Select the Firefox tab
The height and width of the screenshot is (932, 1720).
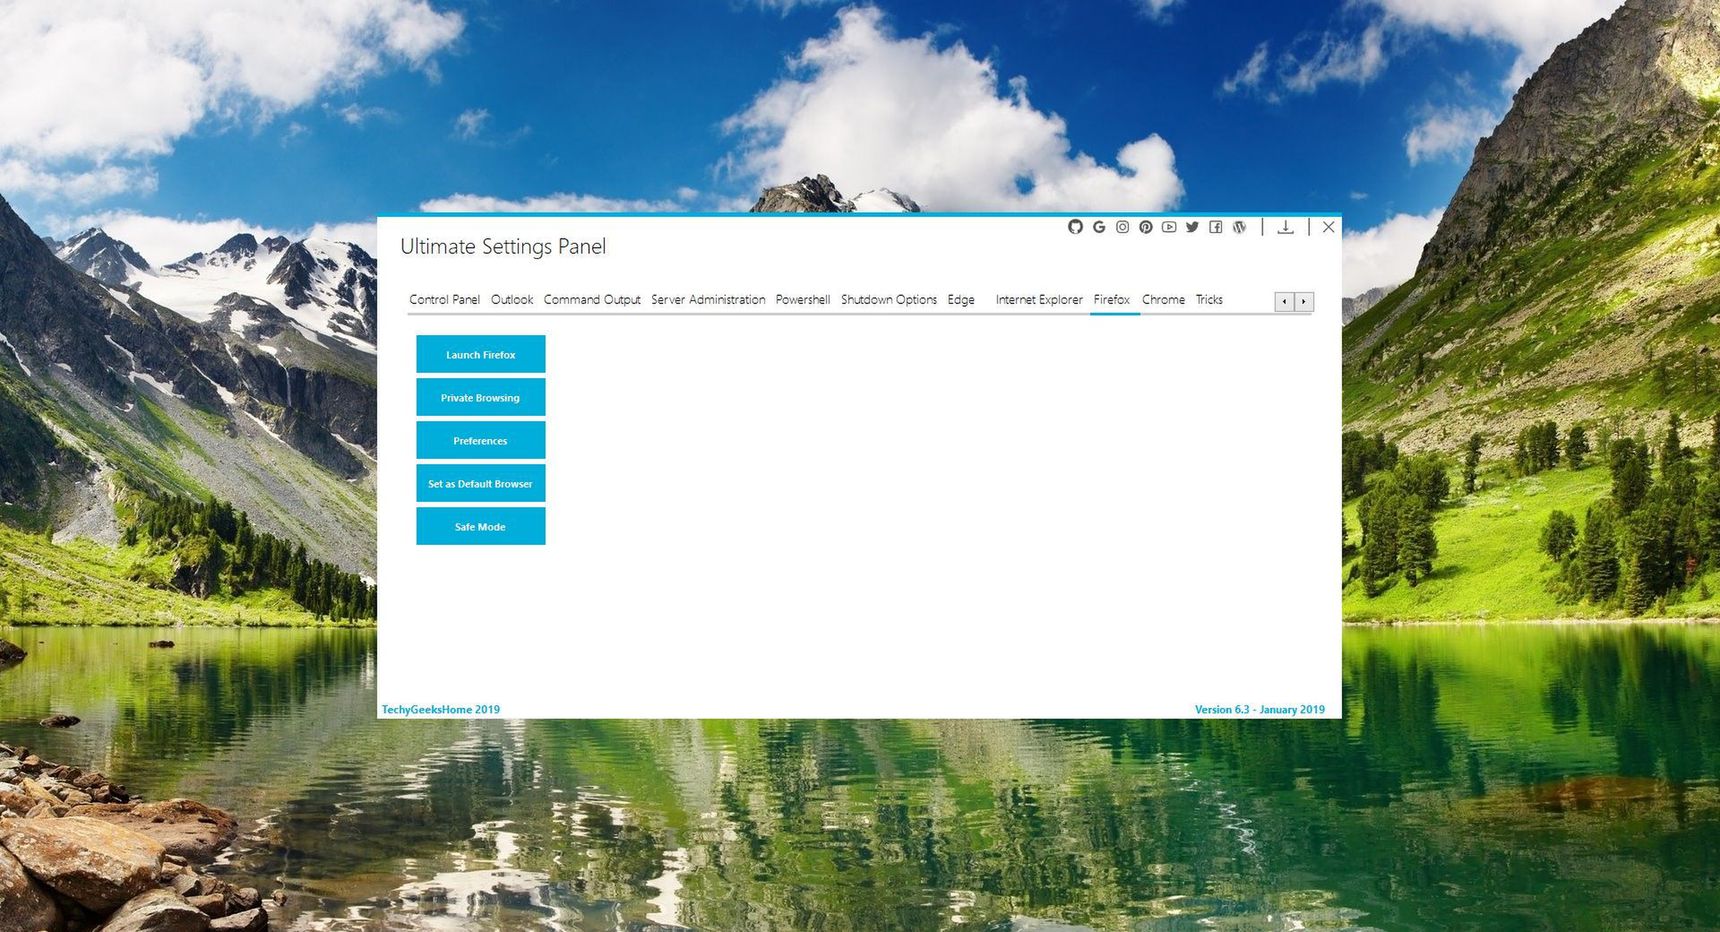tap(1112, 300)
